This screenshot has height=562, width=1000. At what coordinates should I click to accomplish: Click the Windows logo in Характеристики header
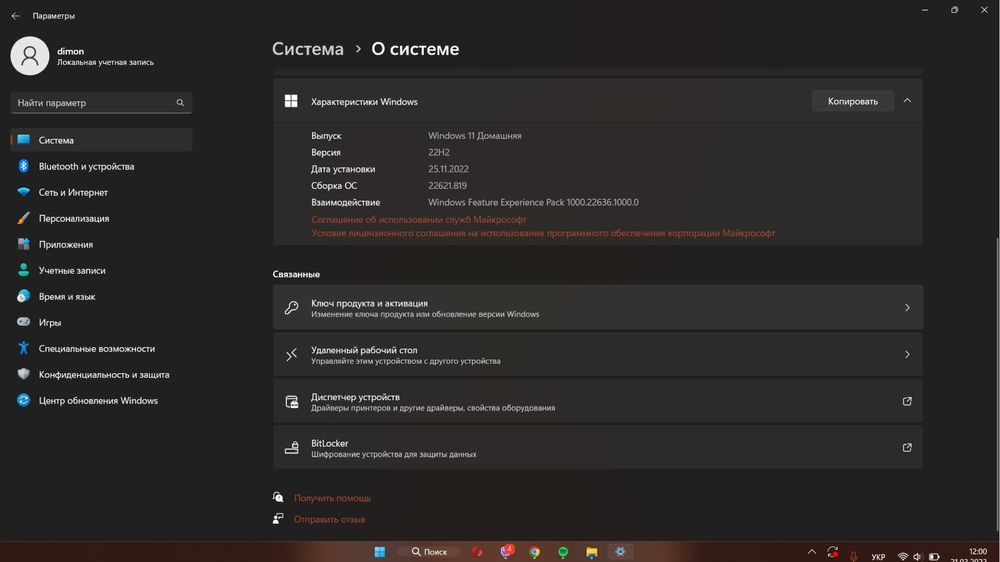tap(291, 101)
